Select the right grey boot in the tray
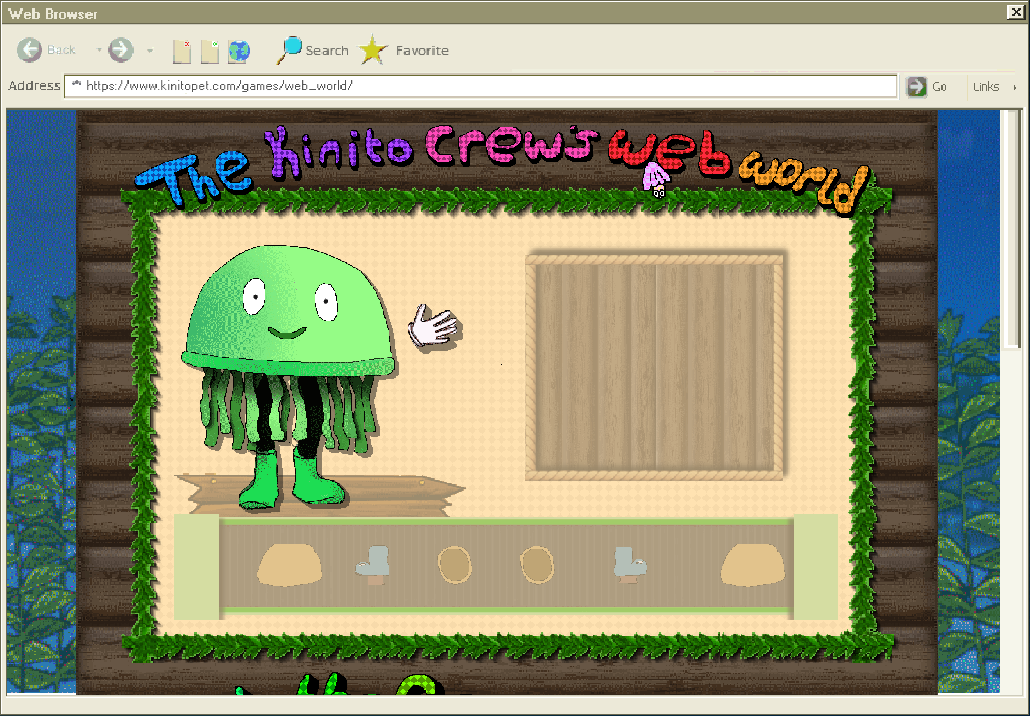The height and width of the screenshot is (716, 1030). pos(630,564)
